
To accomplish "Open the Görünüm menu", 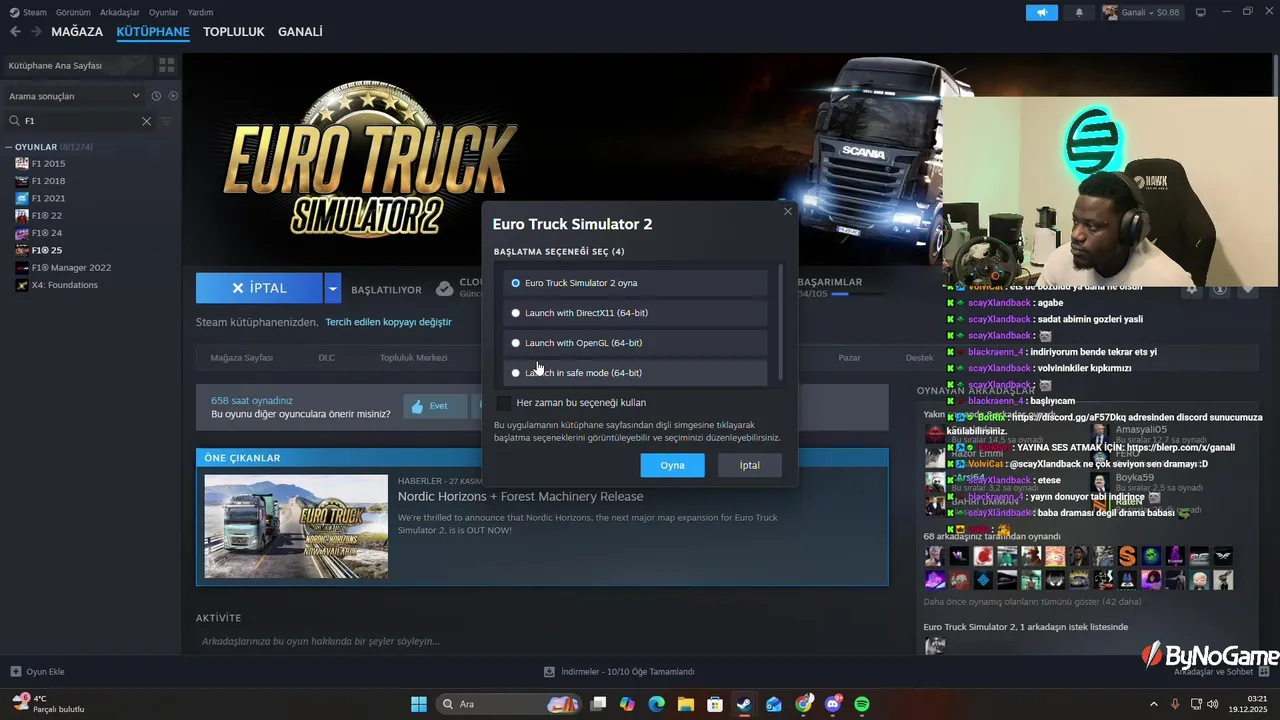I will point(73,12).
